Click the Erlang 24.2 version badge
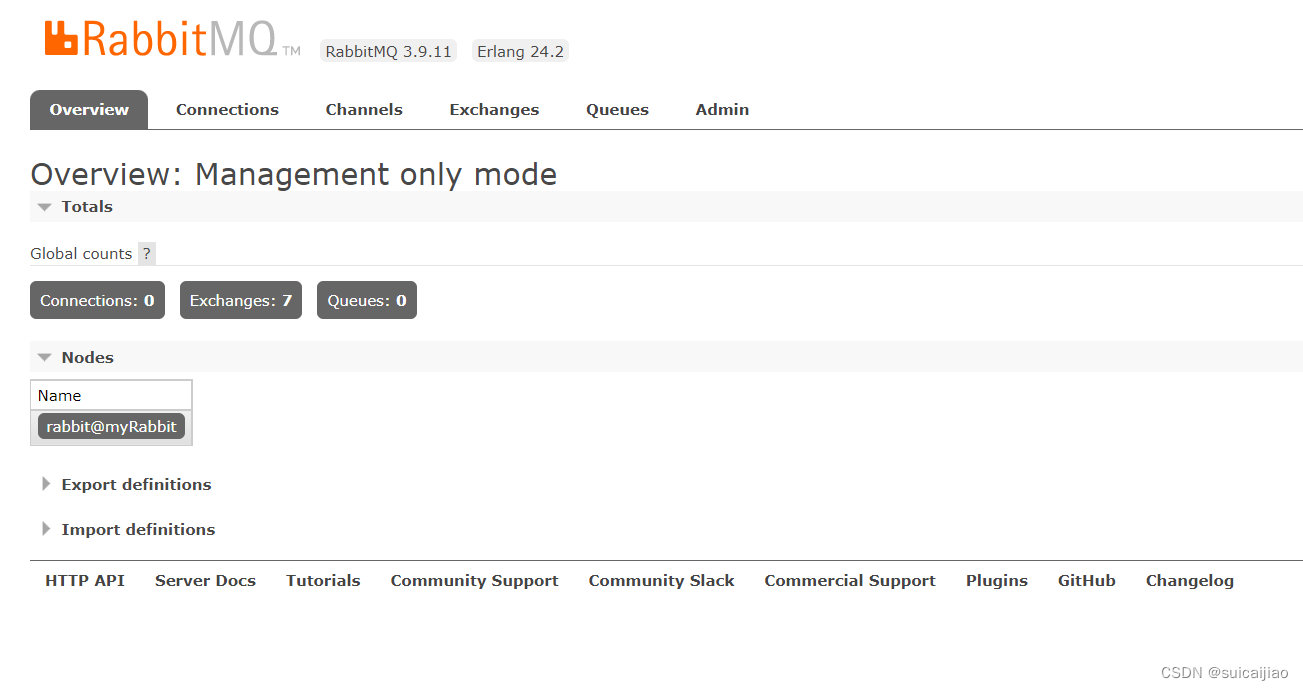 point(520,50)
